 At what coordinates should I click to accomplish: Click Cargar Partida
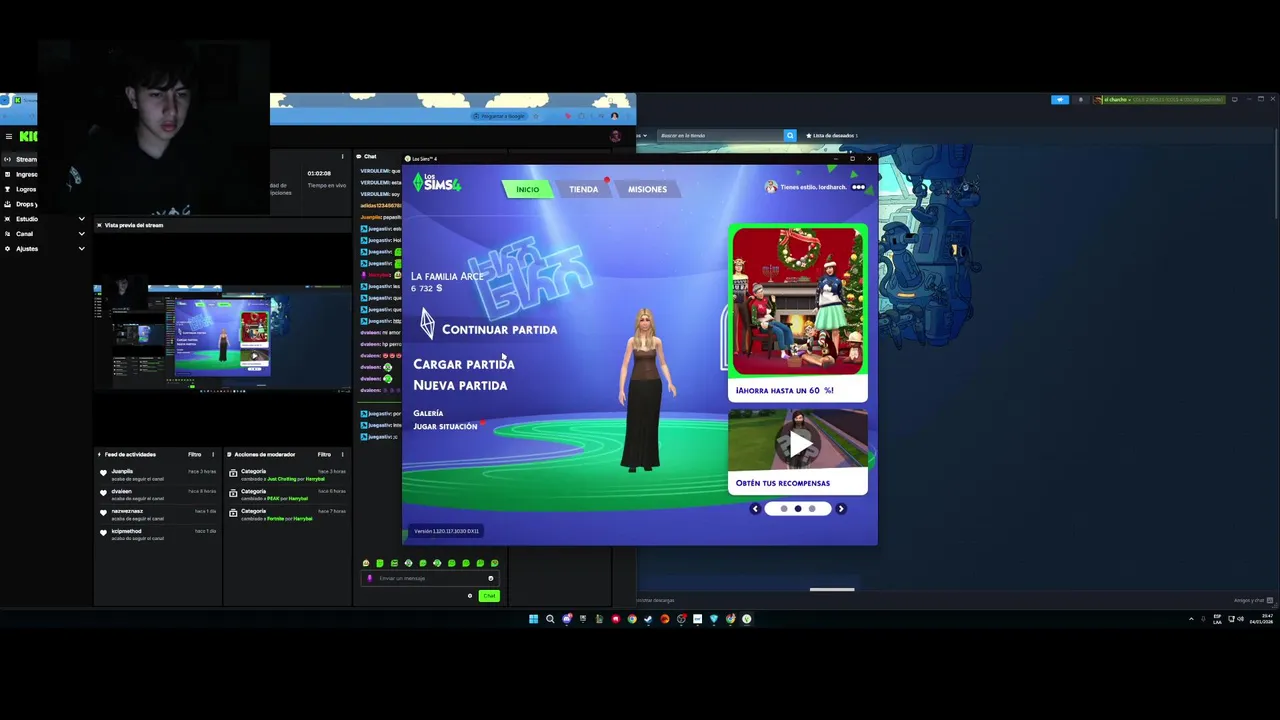(x=464, y=364)
